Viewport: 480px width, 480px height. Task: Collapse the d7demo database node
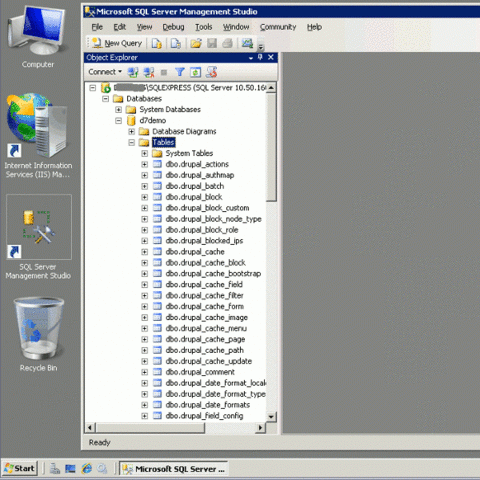tap(119, 121)
